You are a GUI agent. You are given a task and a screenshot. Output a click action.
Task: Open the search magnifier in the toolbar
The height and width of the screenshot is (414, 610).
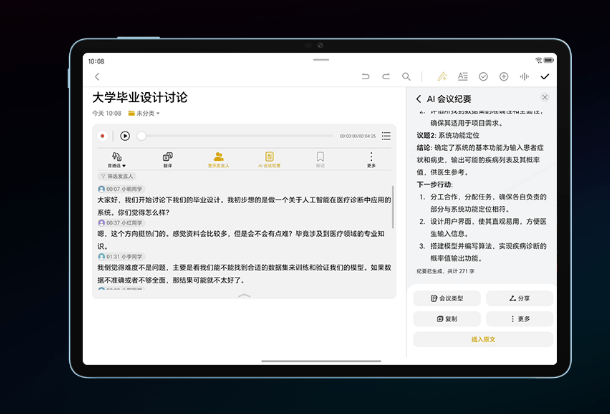[x=406, y=77]
